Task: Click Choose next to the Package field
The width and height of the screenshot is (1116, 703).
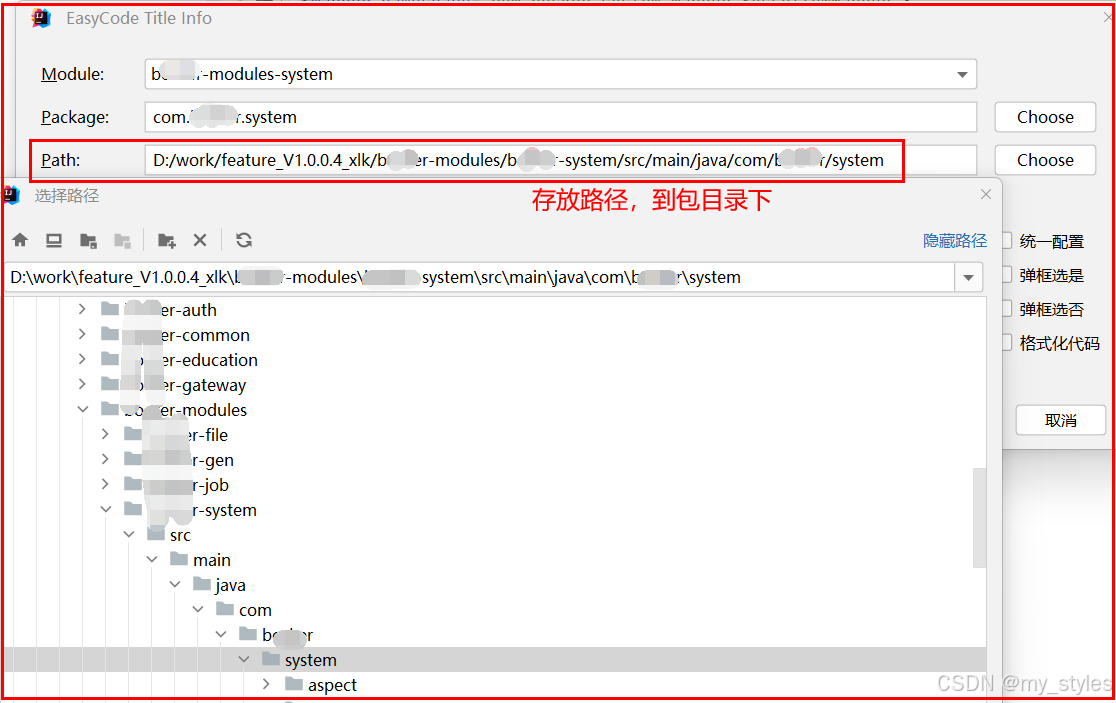Action: pos(1044,117)
